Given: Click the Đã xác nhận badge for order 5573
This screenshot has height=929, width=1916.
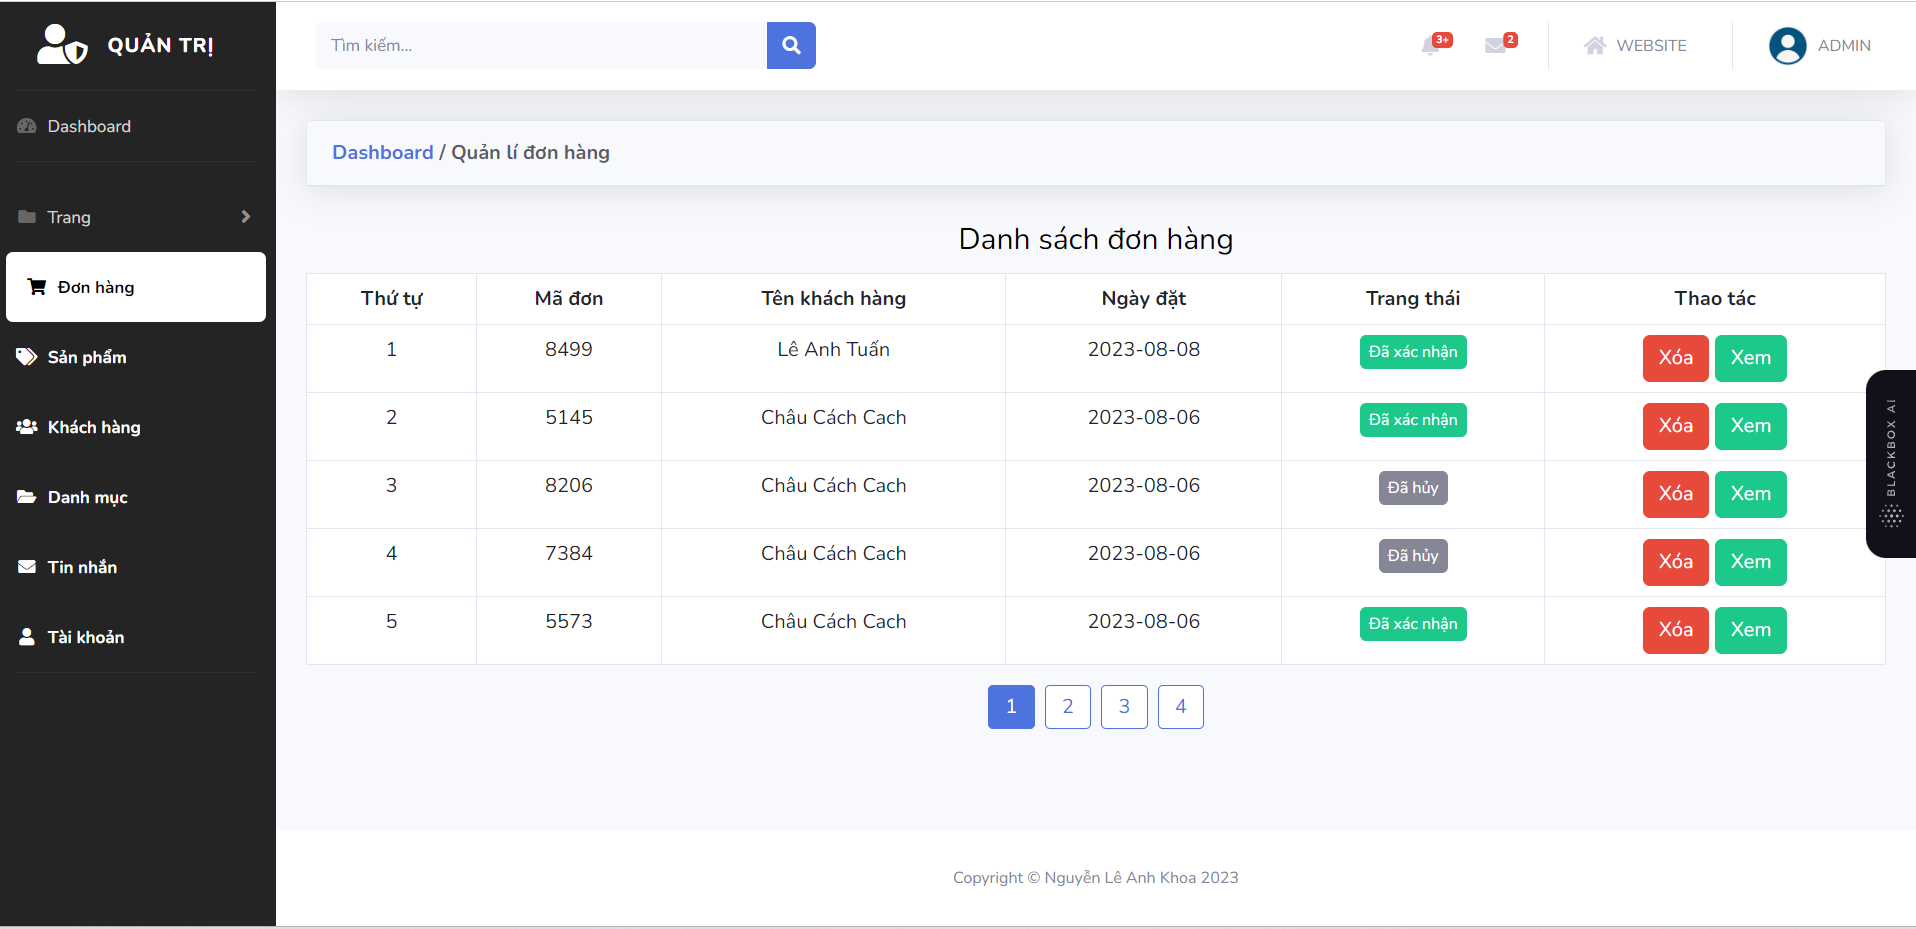Looking at the screenshot, I should pyautogui.click(x=1413, y=624).
